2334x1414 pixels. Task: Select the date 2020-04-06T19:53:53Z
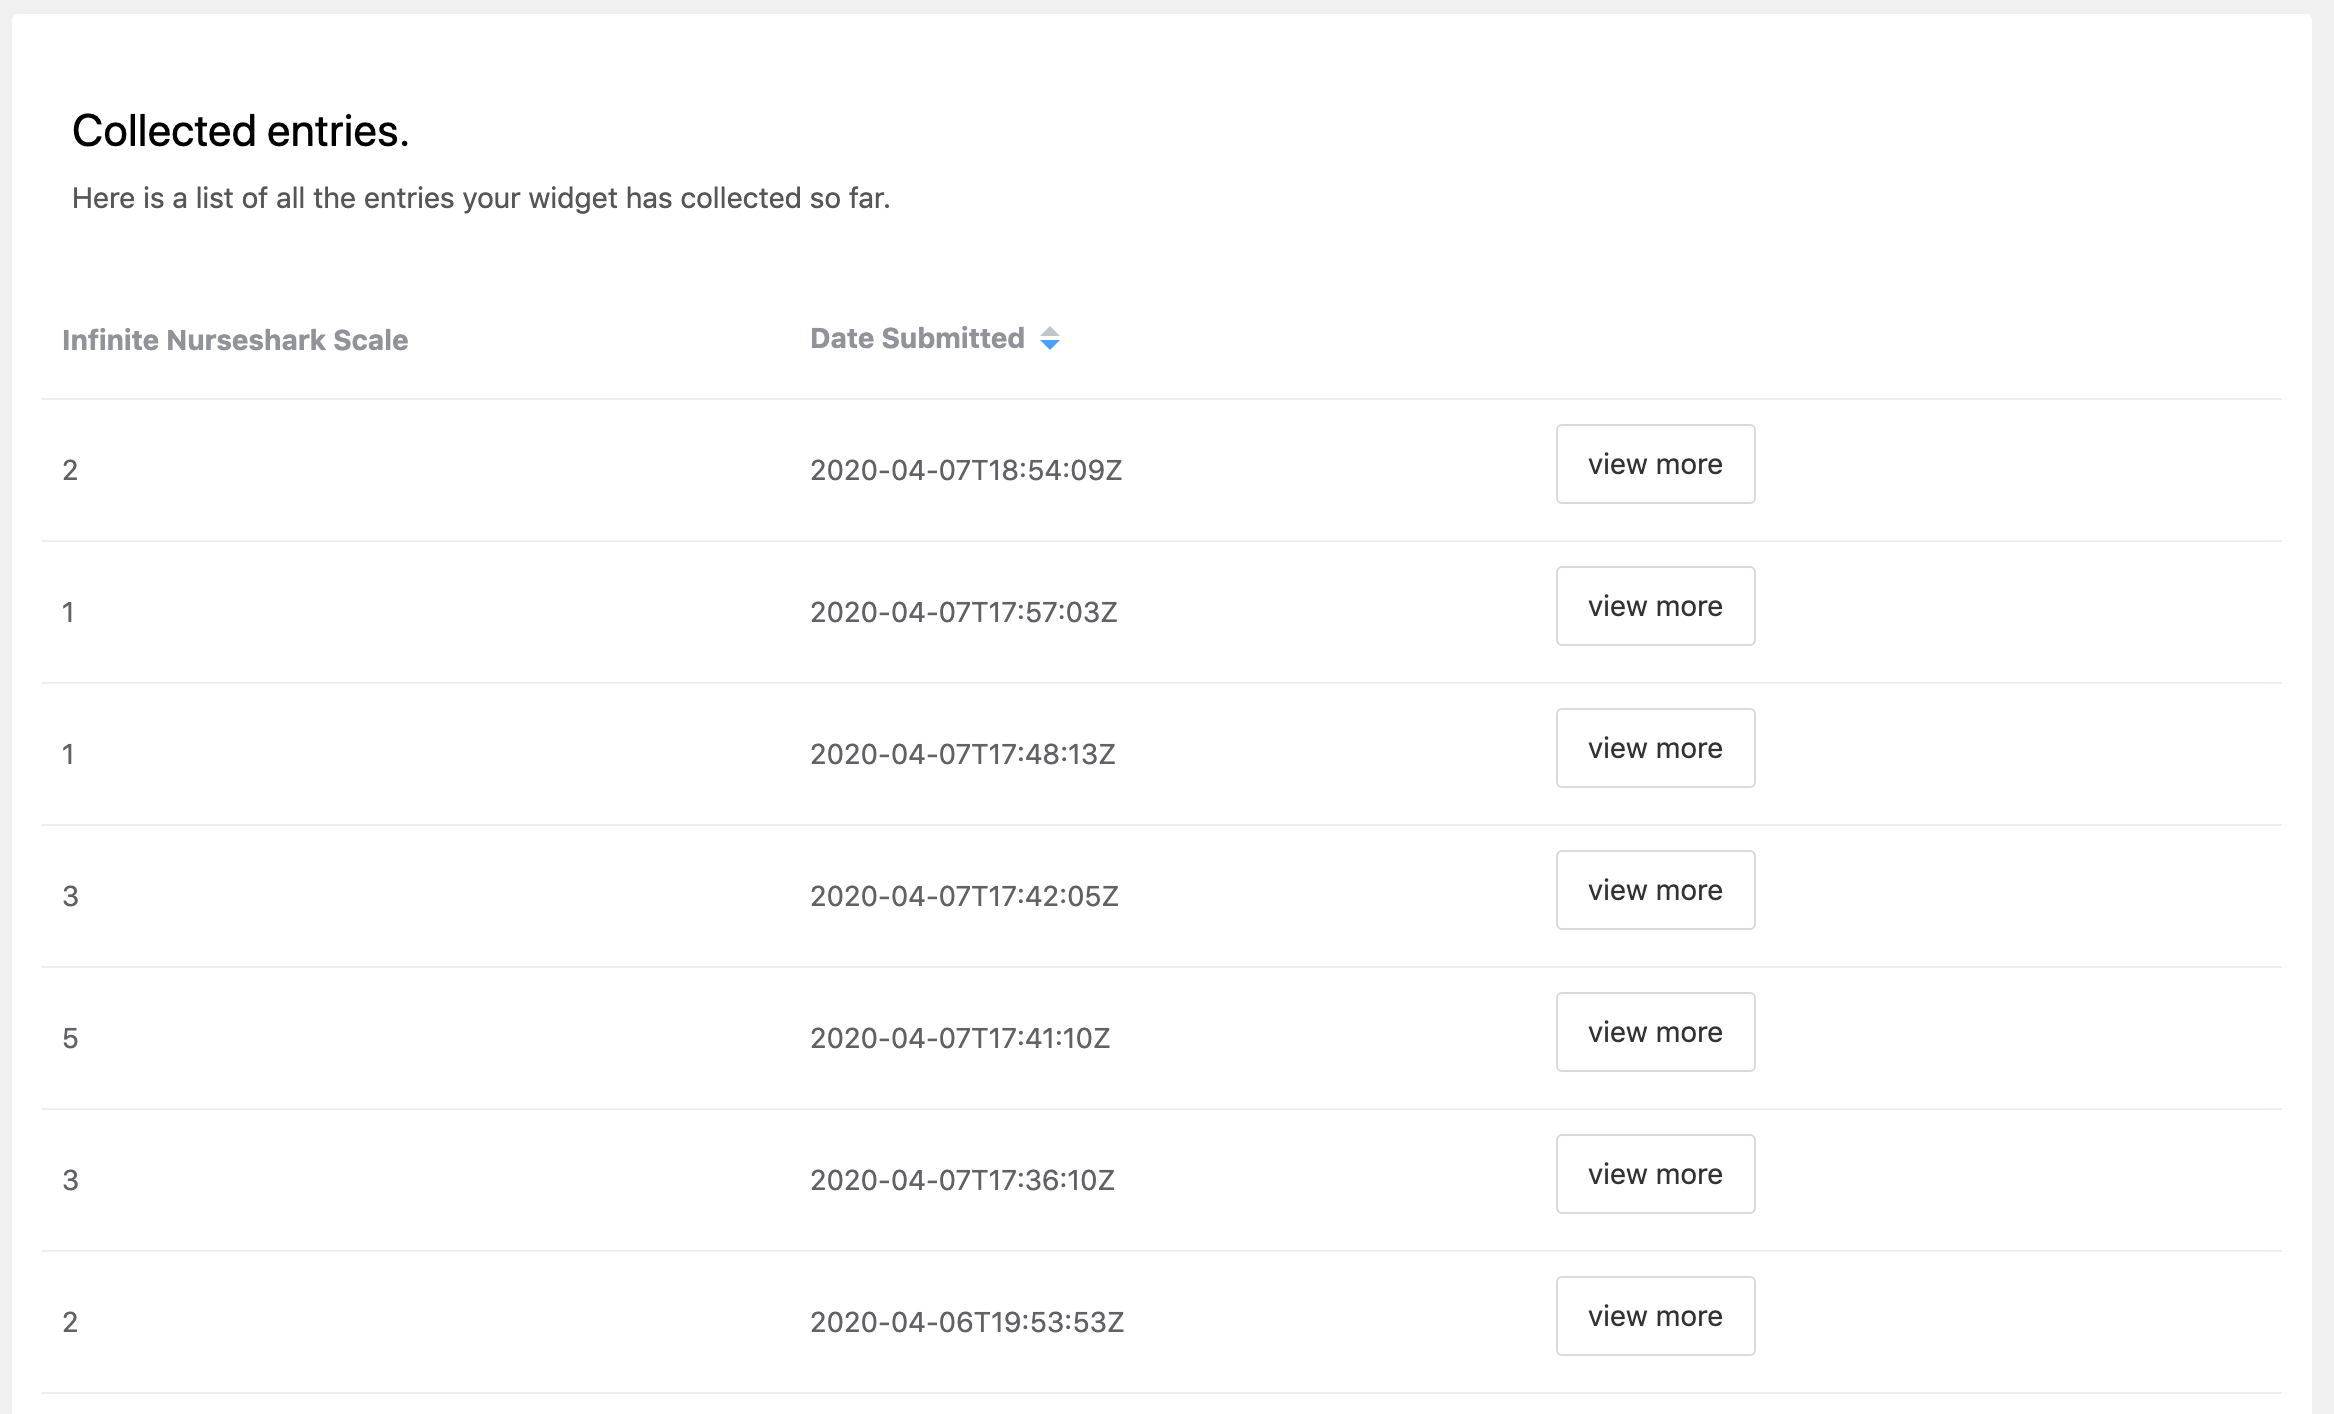pyautogui.click(x=967, y=1322)
